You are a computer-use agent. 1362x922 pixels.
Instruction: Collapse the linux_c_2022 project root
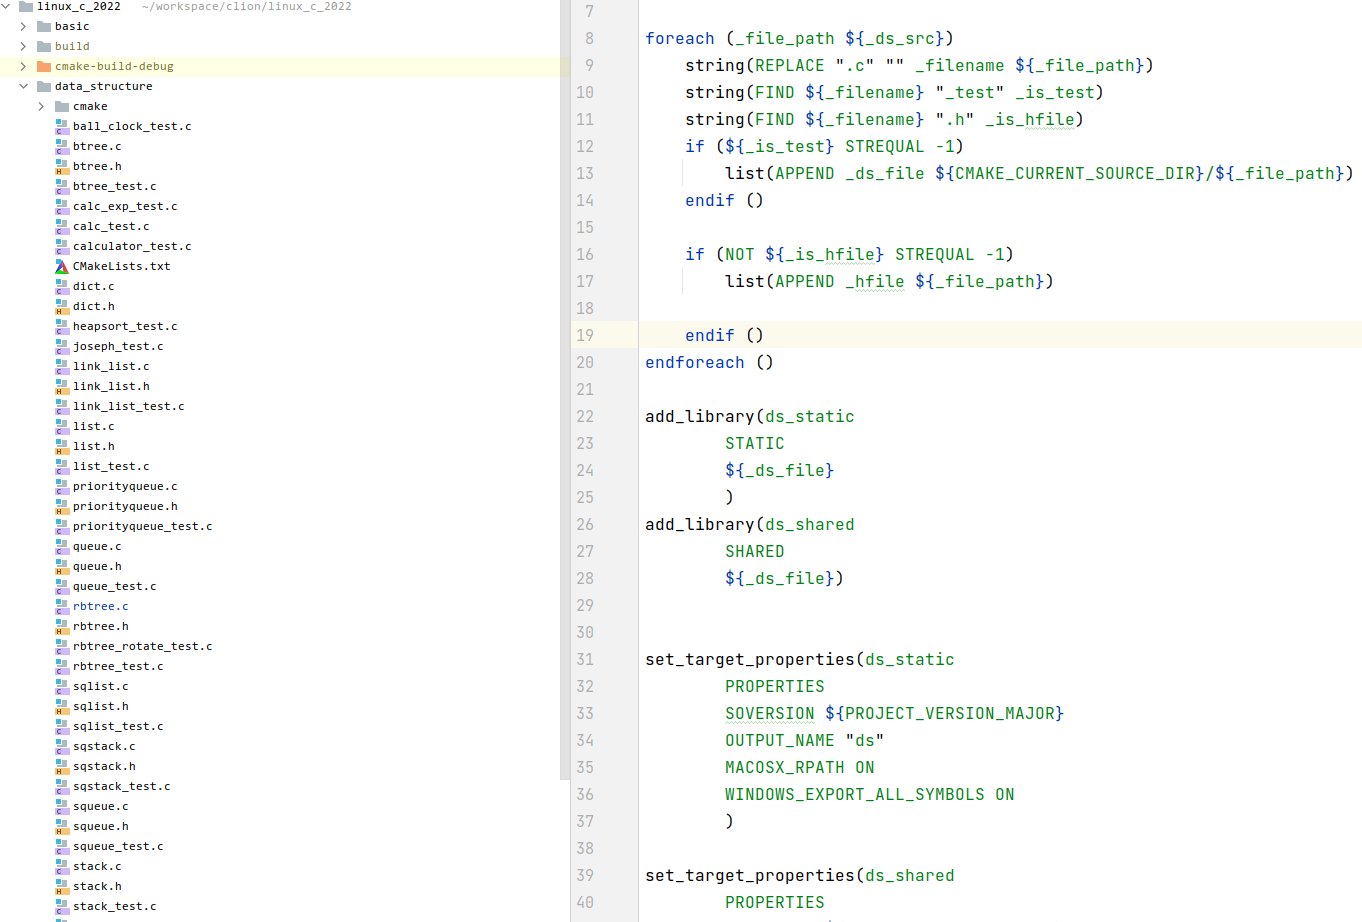pyautogui.click(x=6, y=6)
